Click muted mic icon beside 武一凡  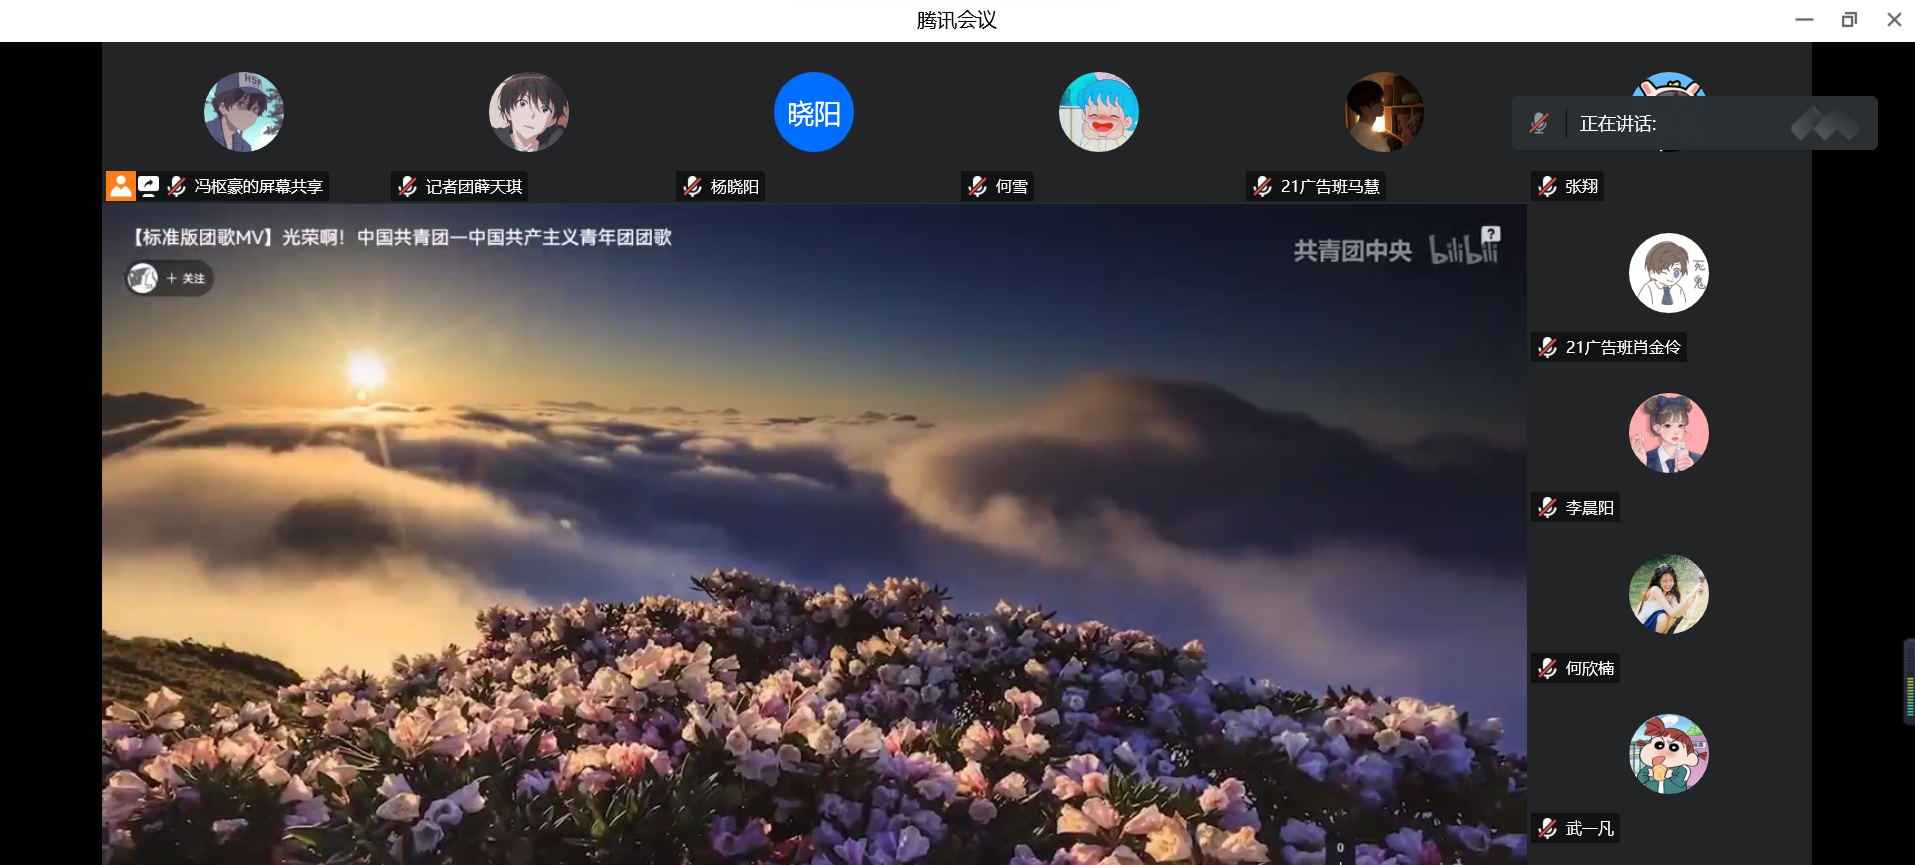point(1547,828)
